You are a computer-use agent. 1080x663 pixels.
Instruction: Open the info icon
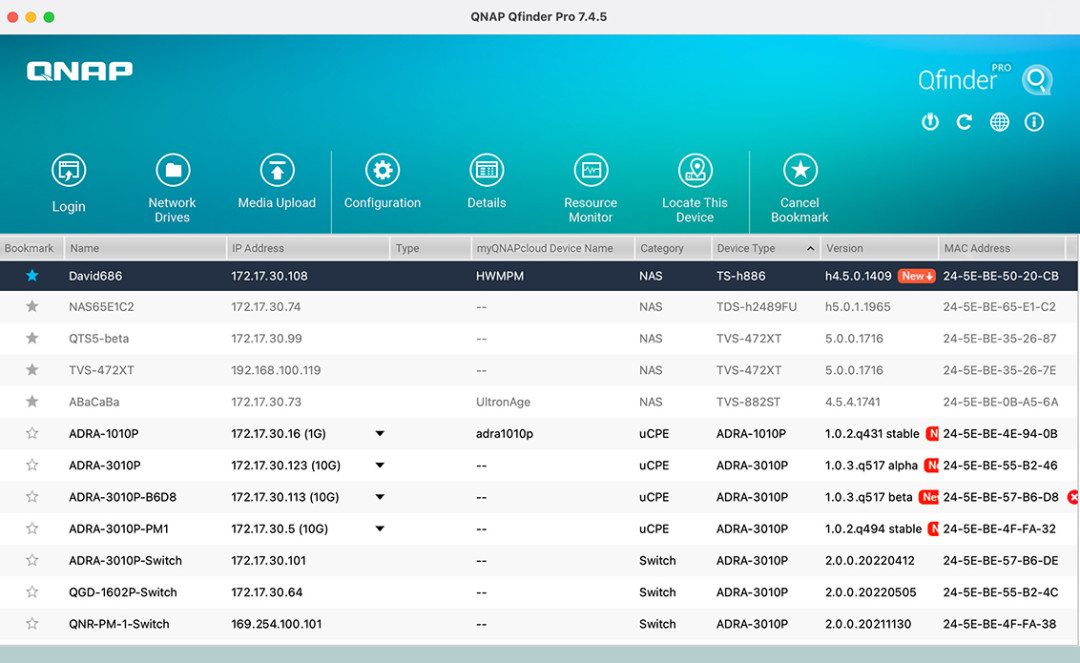tap(1034, 122)
